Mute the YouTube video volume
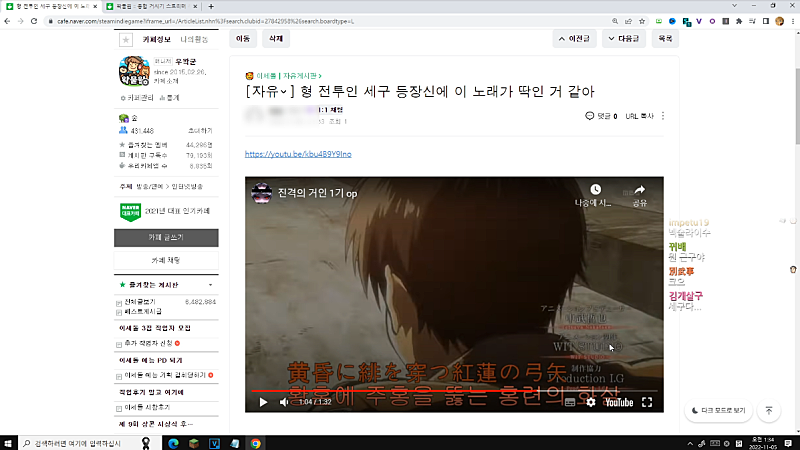The image size is (800, 450). tap(284, 402)
